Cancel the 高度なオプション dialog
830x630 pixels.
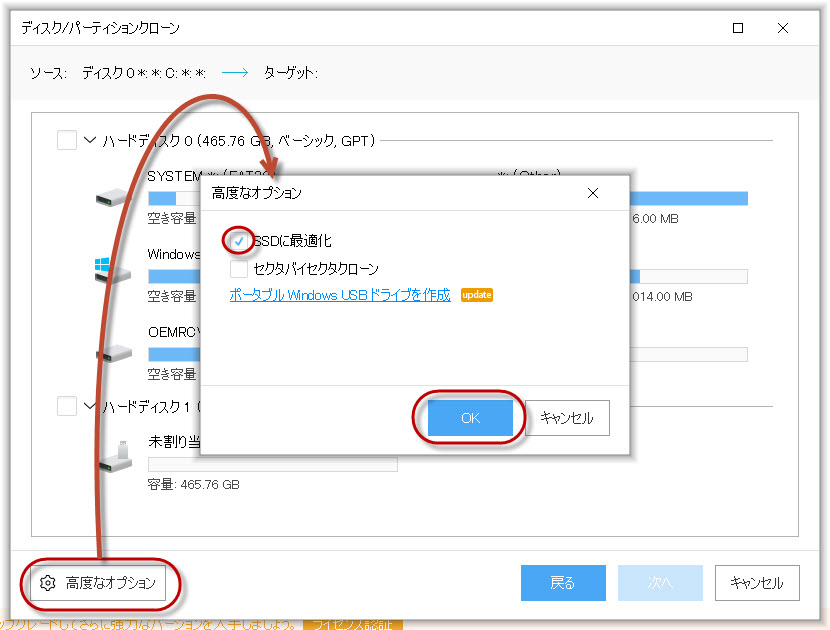click(567, 418)
